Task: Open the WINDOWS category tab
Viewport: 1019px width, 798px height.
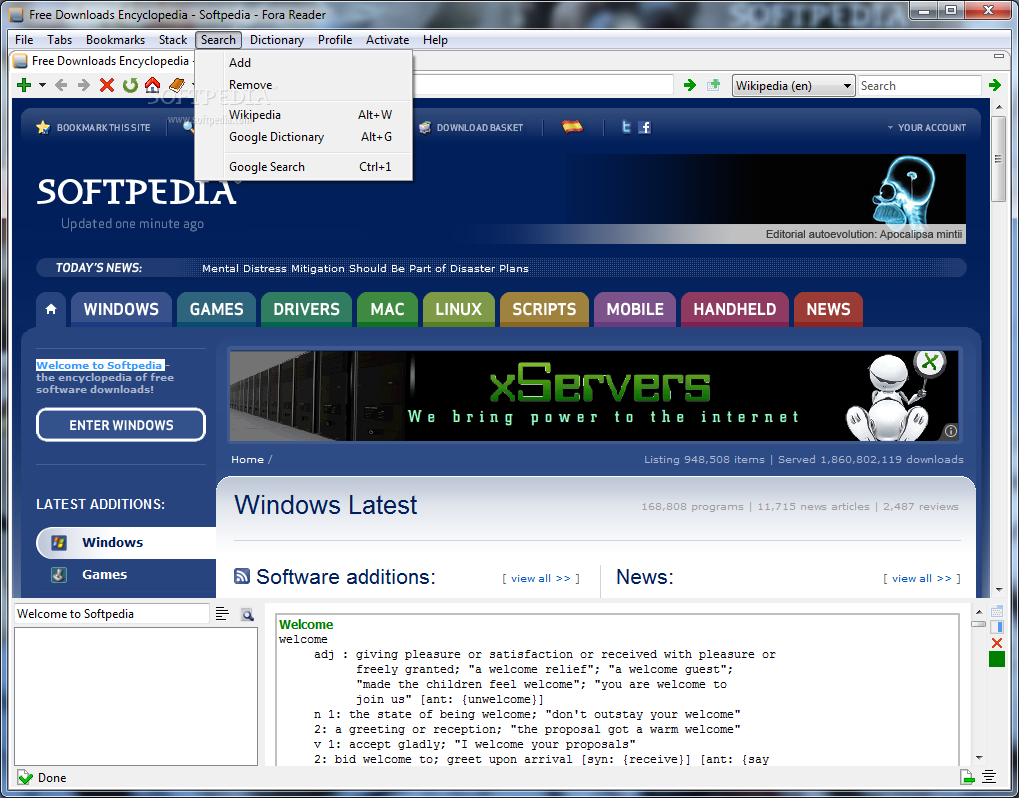Action: point(121,309)
